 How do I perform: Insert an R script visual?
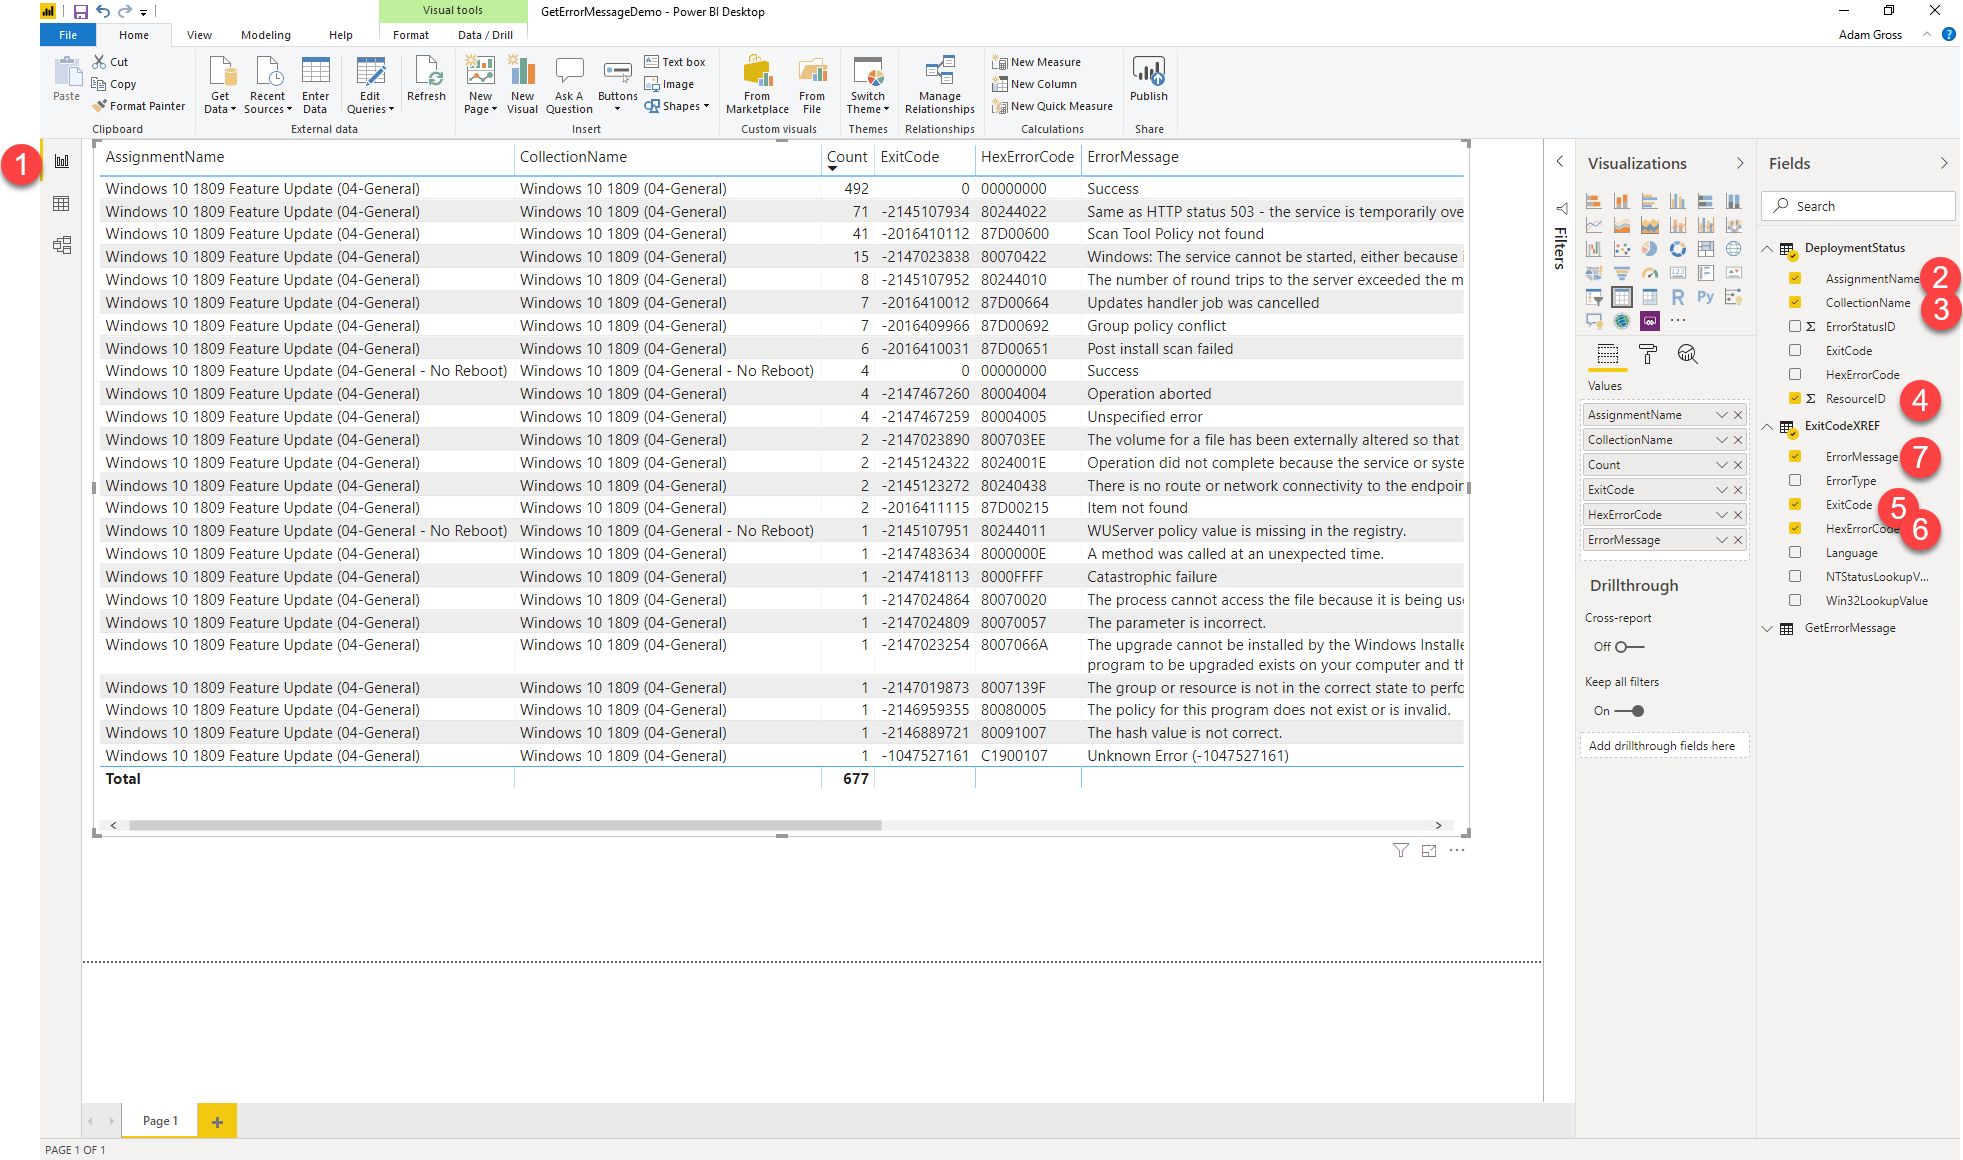coord(1677,297)
